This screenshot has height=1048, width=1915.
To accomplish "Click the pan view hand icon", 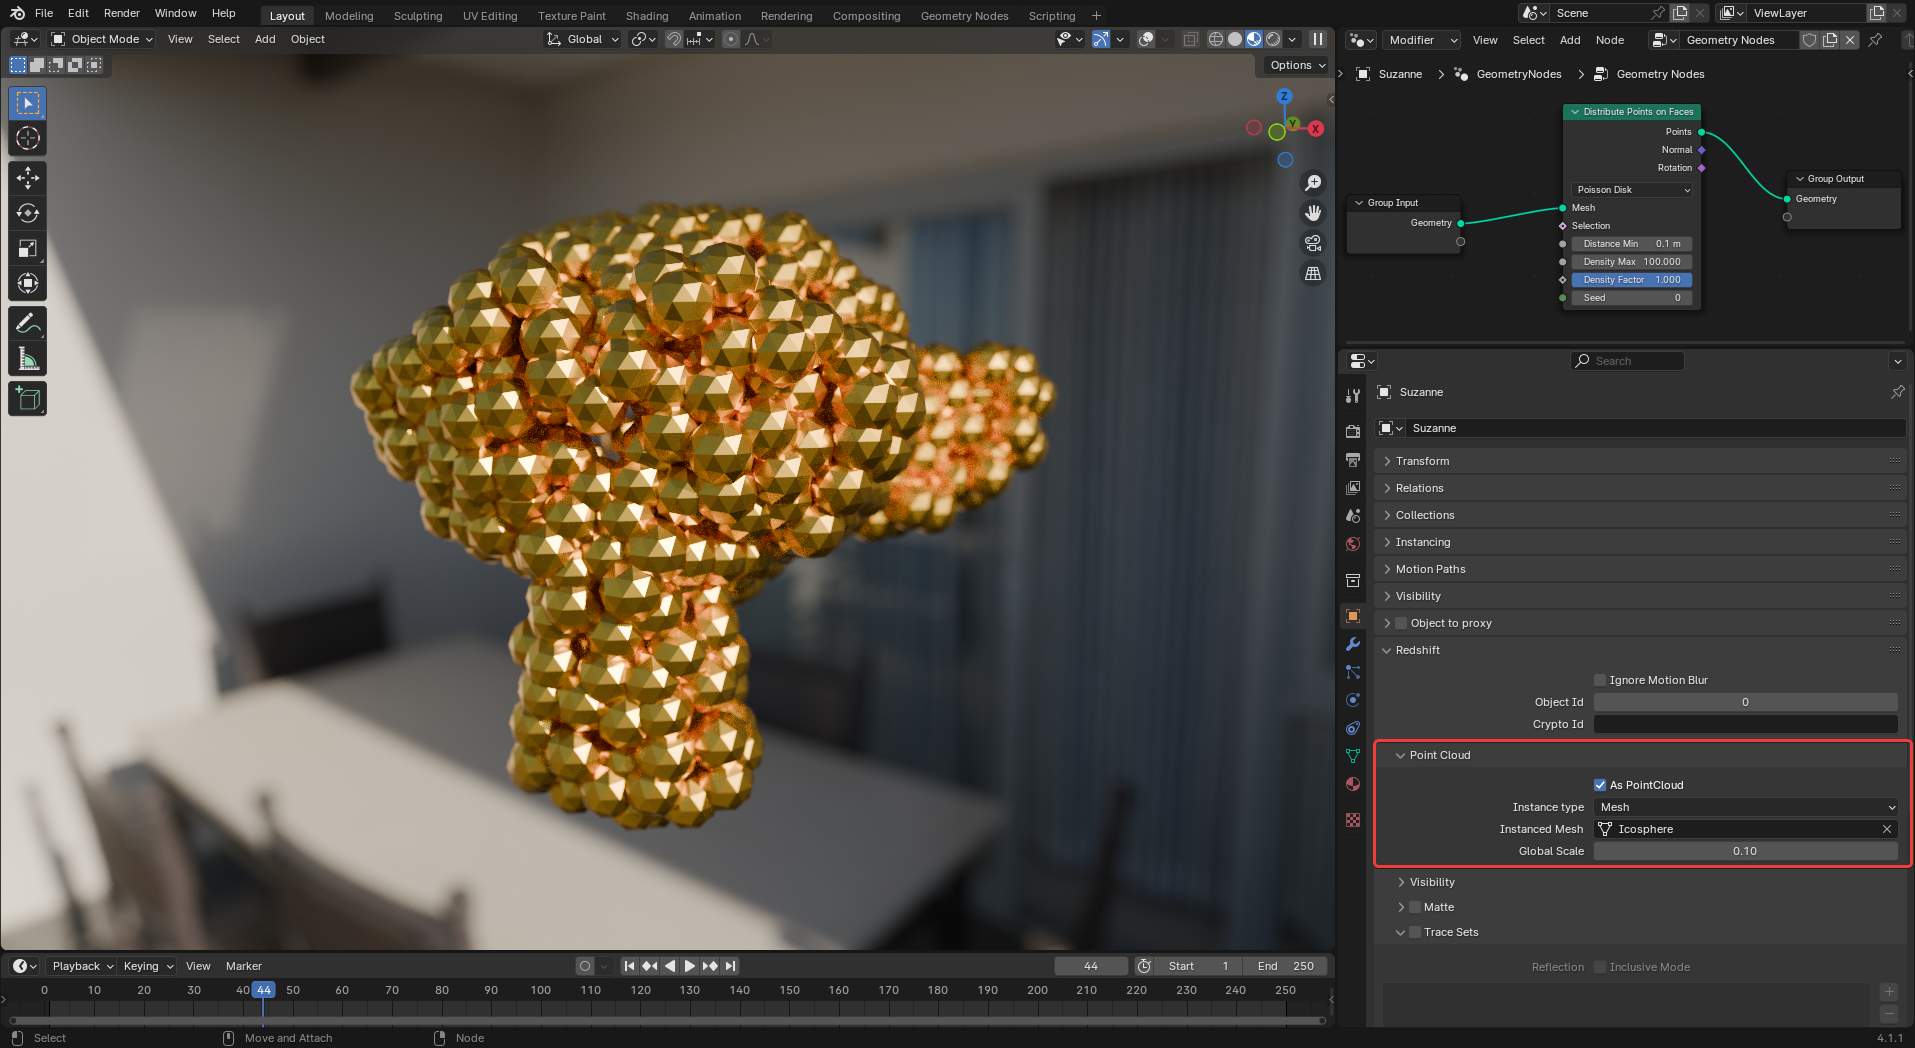I will click(x=1313, y=213).
